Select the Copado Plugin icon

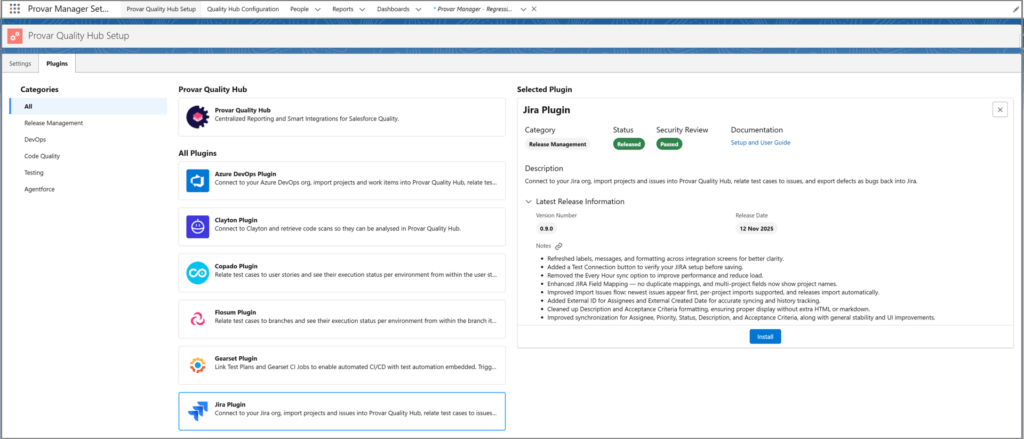tap(198, 273)
